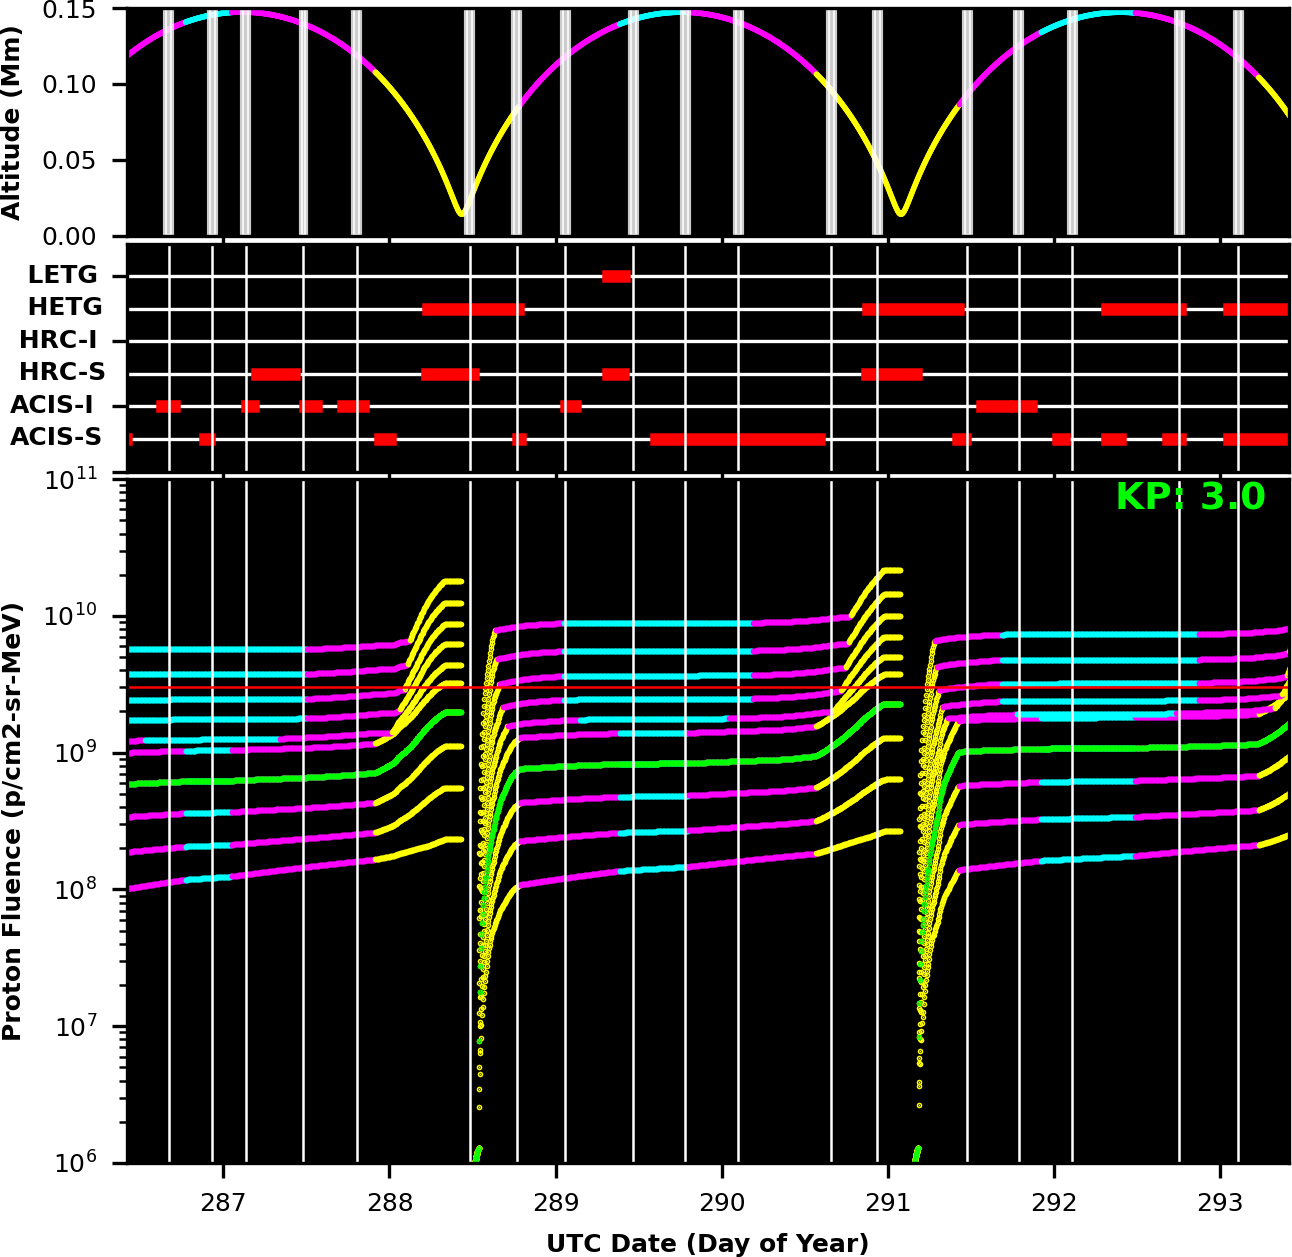Viewport: 1292px width, 1257px height.
Task: Select the longest ACIS-S red observation bar
Action: 737,439
